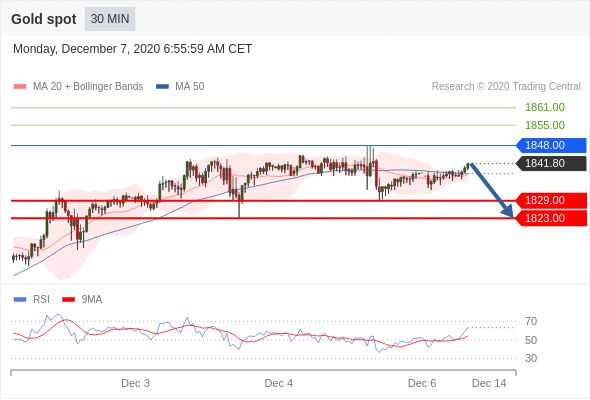The height and width of the screenshot is (400, 590).
Task: Click the red 9MA legend swatch
Action: coord(68,300)
